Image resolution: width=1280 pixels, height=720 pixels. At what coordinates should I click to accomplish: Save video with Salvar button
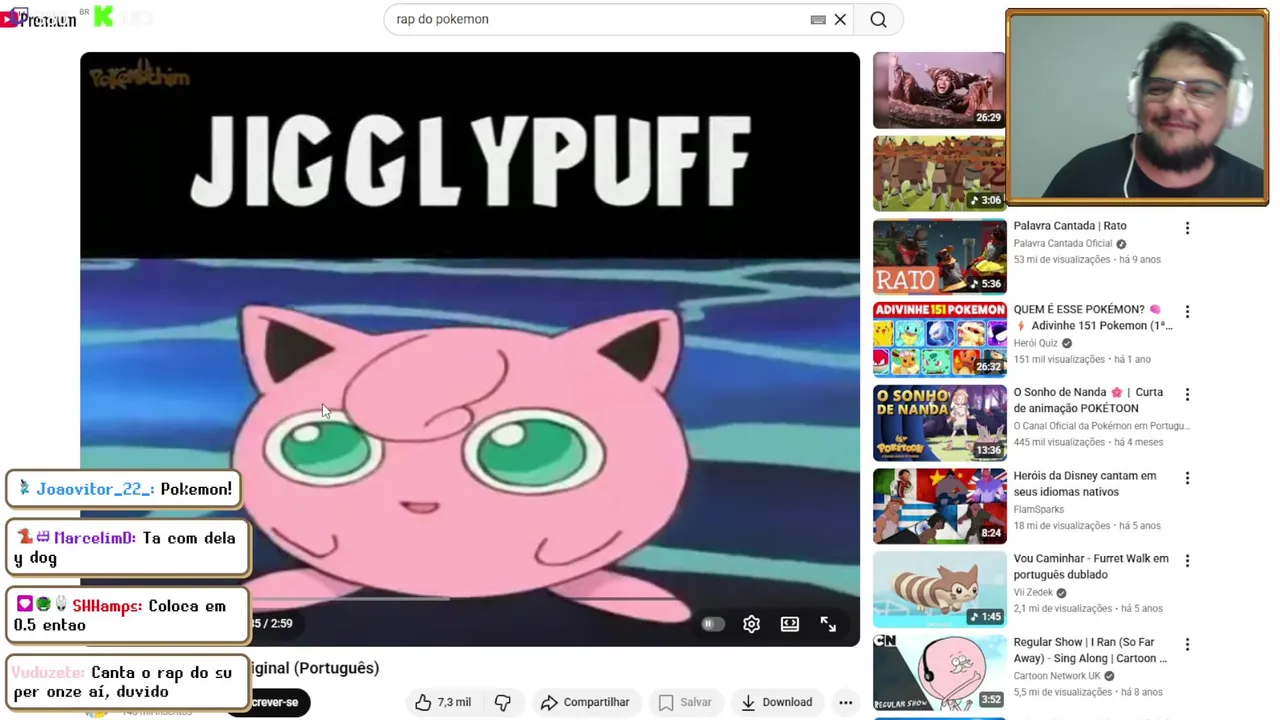[685, 702]
